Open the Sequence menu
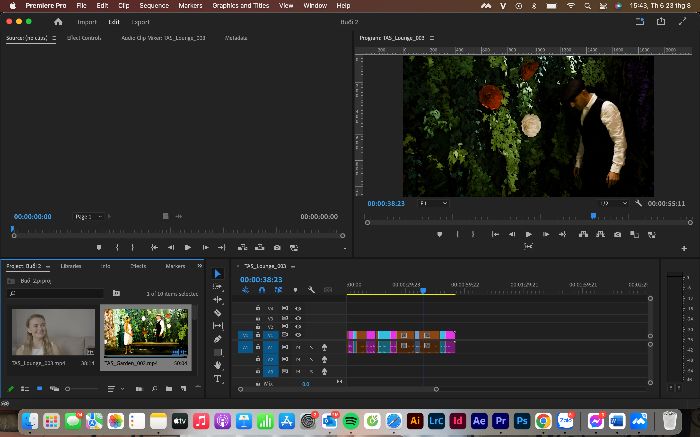This screenshot has height=437, width=700. click(154, 6)
